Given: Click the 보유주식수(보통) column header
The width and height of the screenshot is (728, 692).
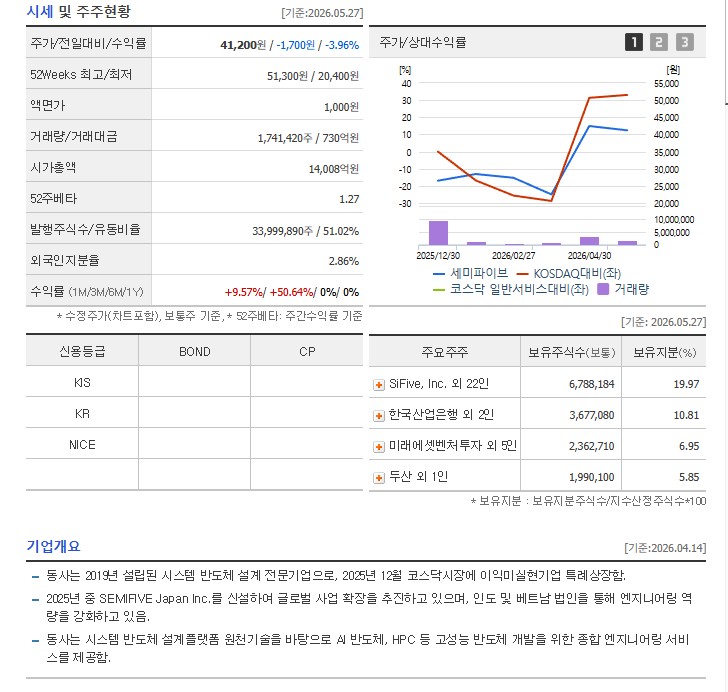Looking at the screenshot, I should point(571,352).
